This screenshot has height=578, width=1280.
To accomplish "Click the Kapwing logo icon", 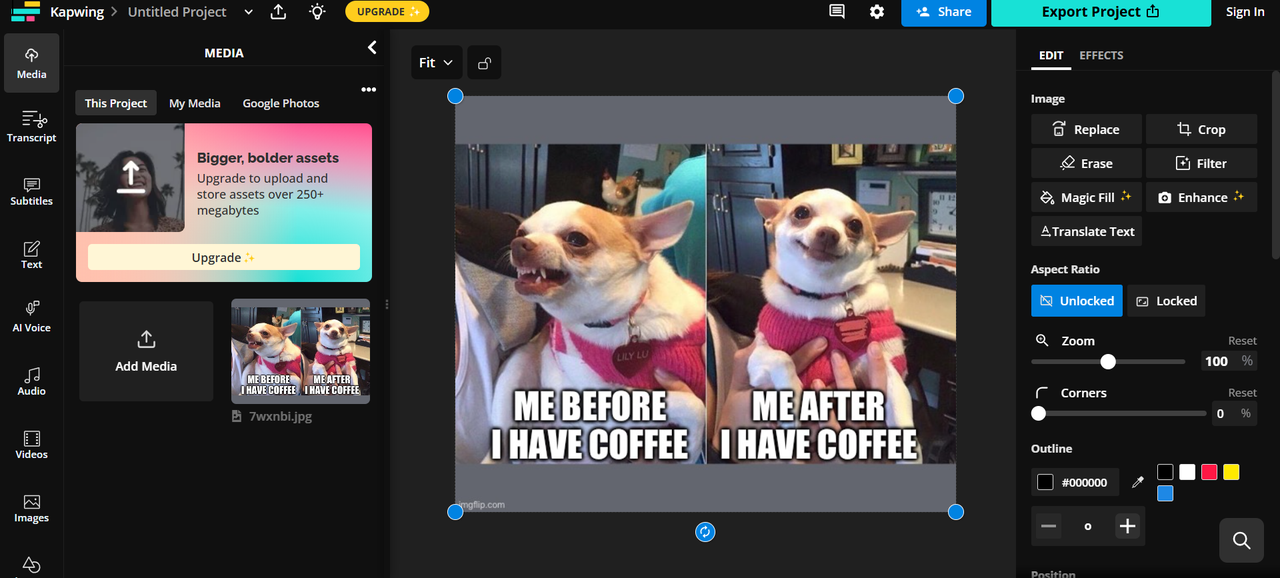I will click(x=25, y=12).
